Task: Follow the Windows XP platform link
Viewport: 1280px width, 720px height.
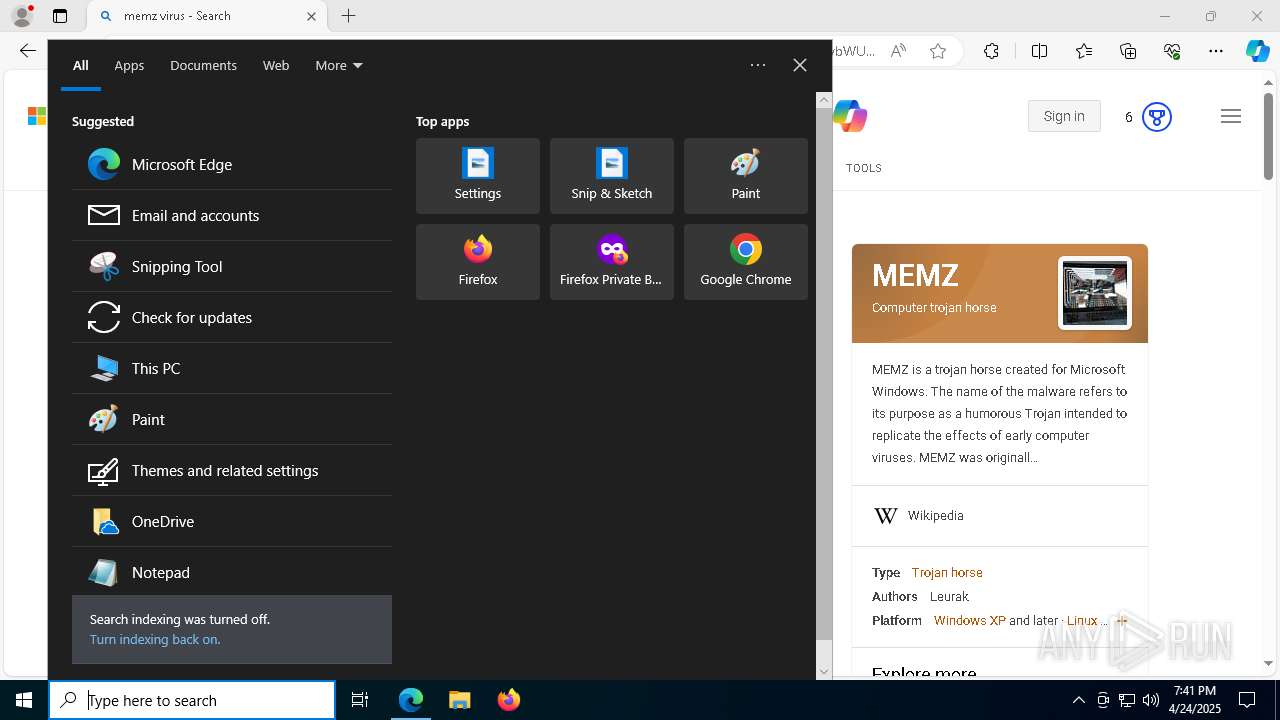Action: point(970,621)
